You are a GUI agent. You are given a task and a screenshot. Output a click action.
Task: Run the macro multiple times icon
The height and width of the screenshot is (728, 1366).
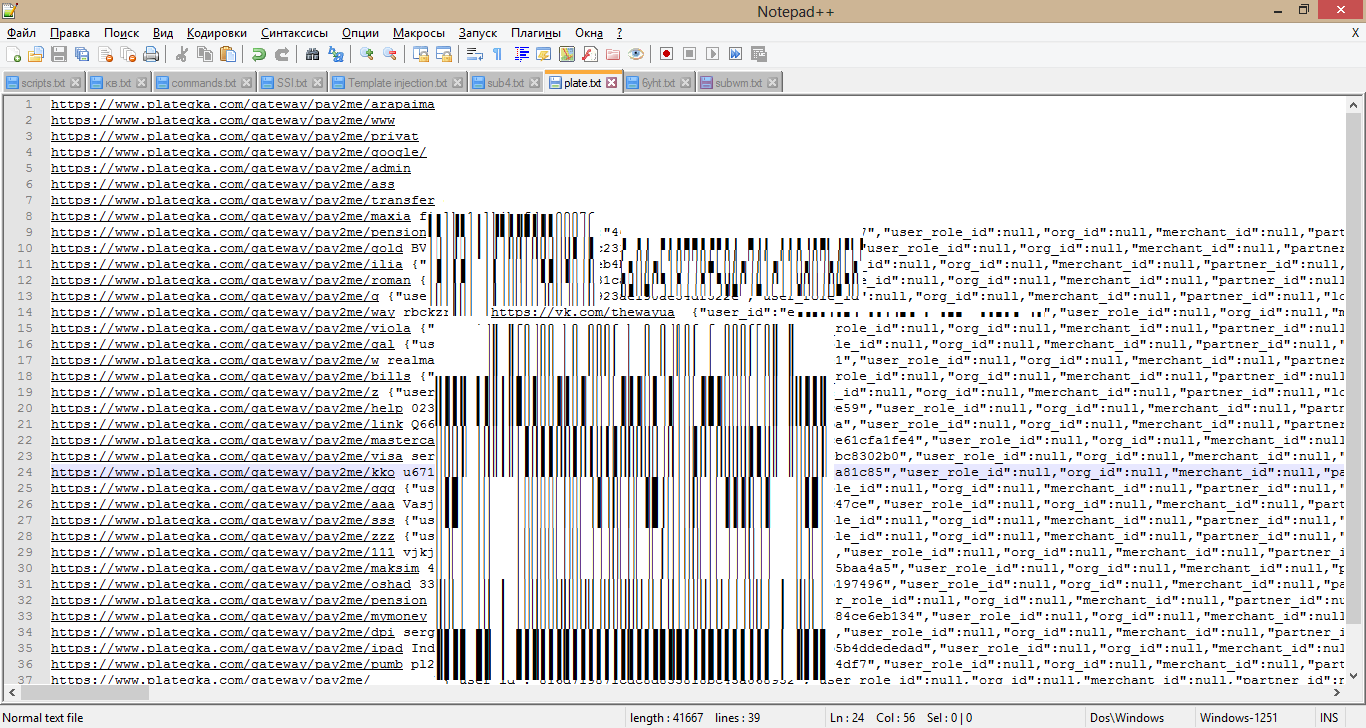[736, 54]
